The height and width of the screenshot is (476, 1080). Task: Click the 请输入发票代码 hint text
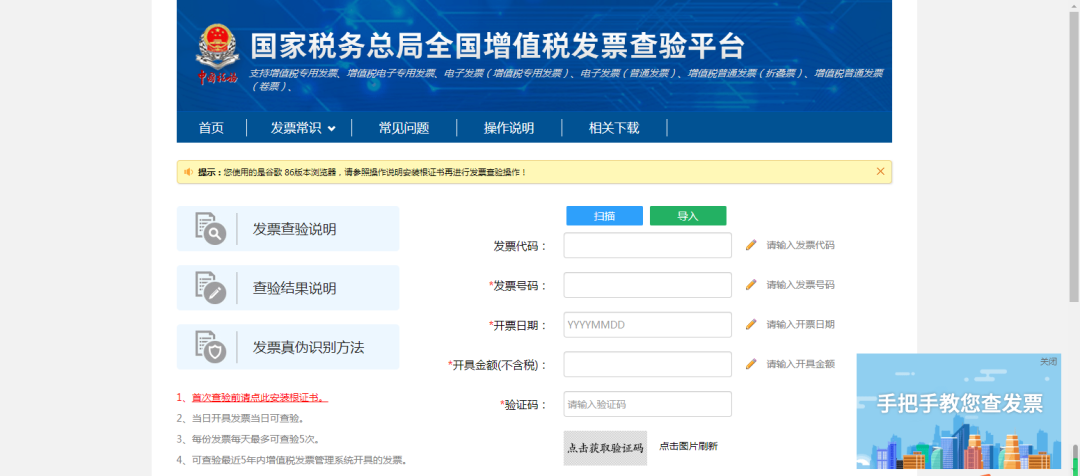[800, 245]
